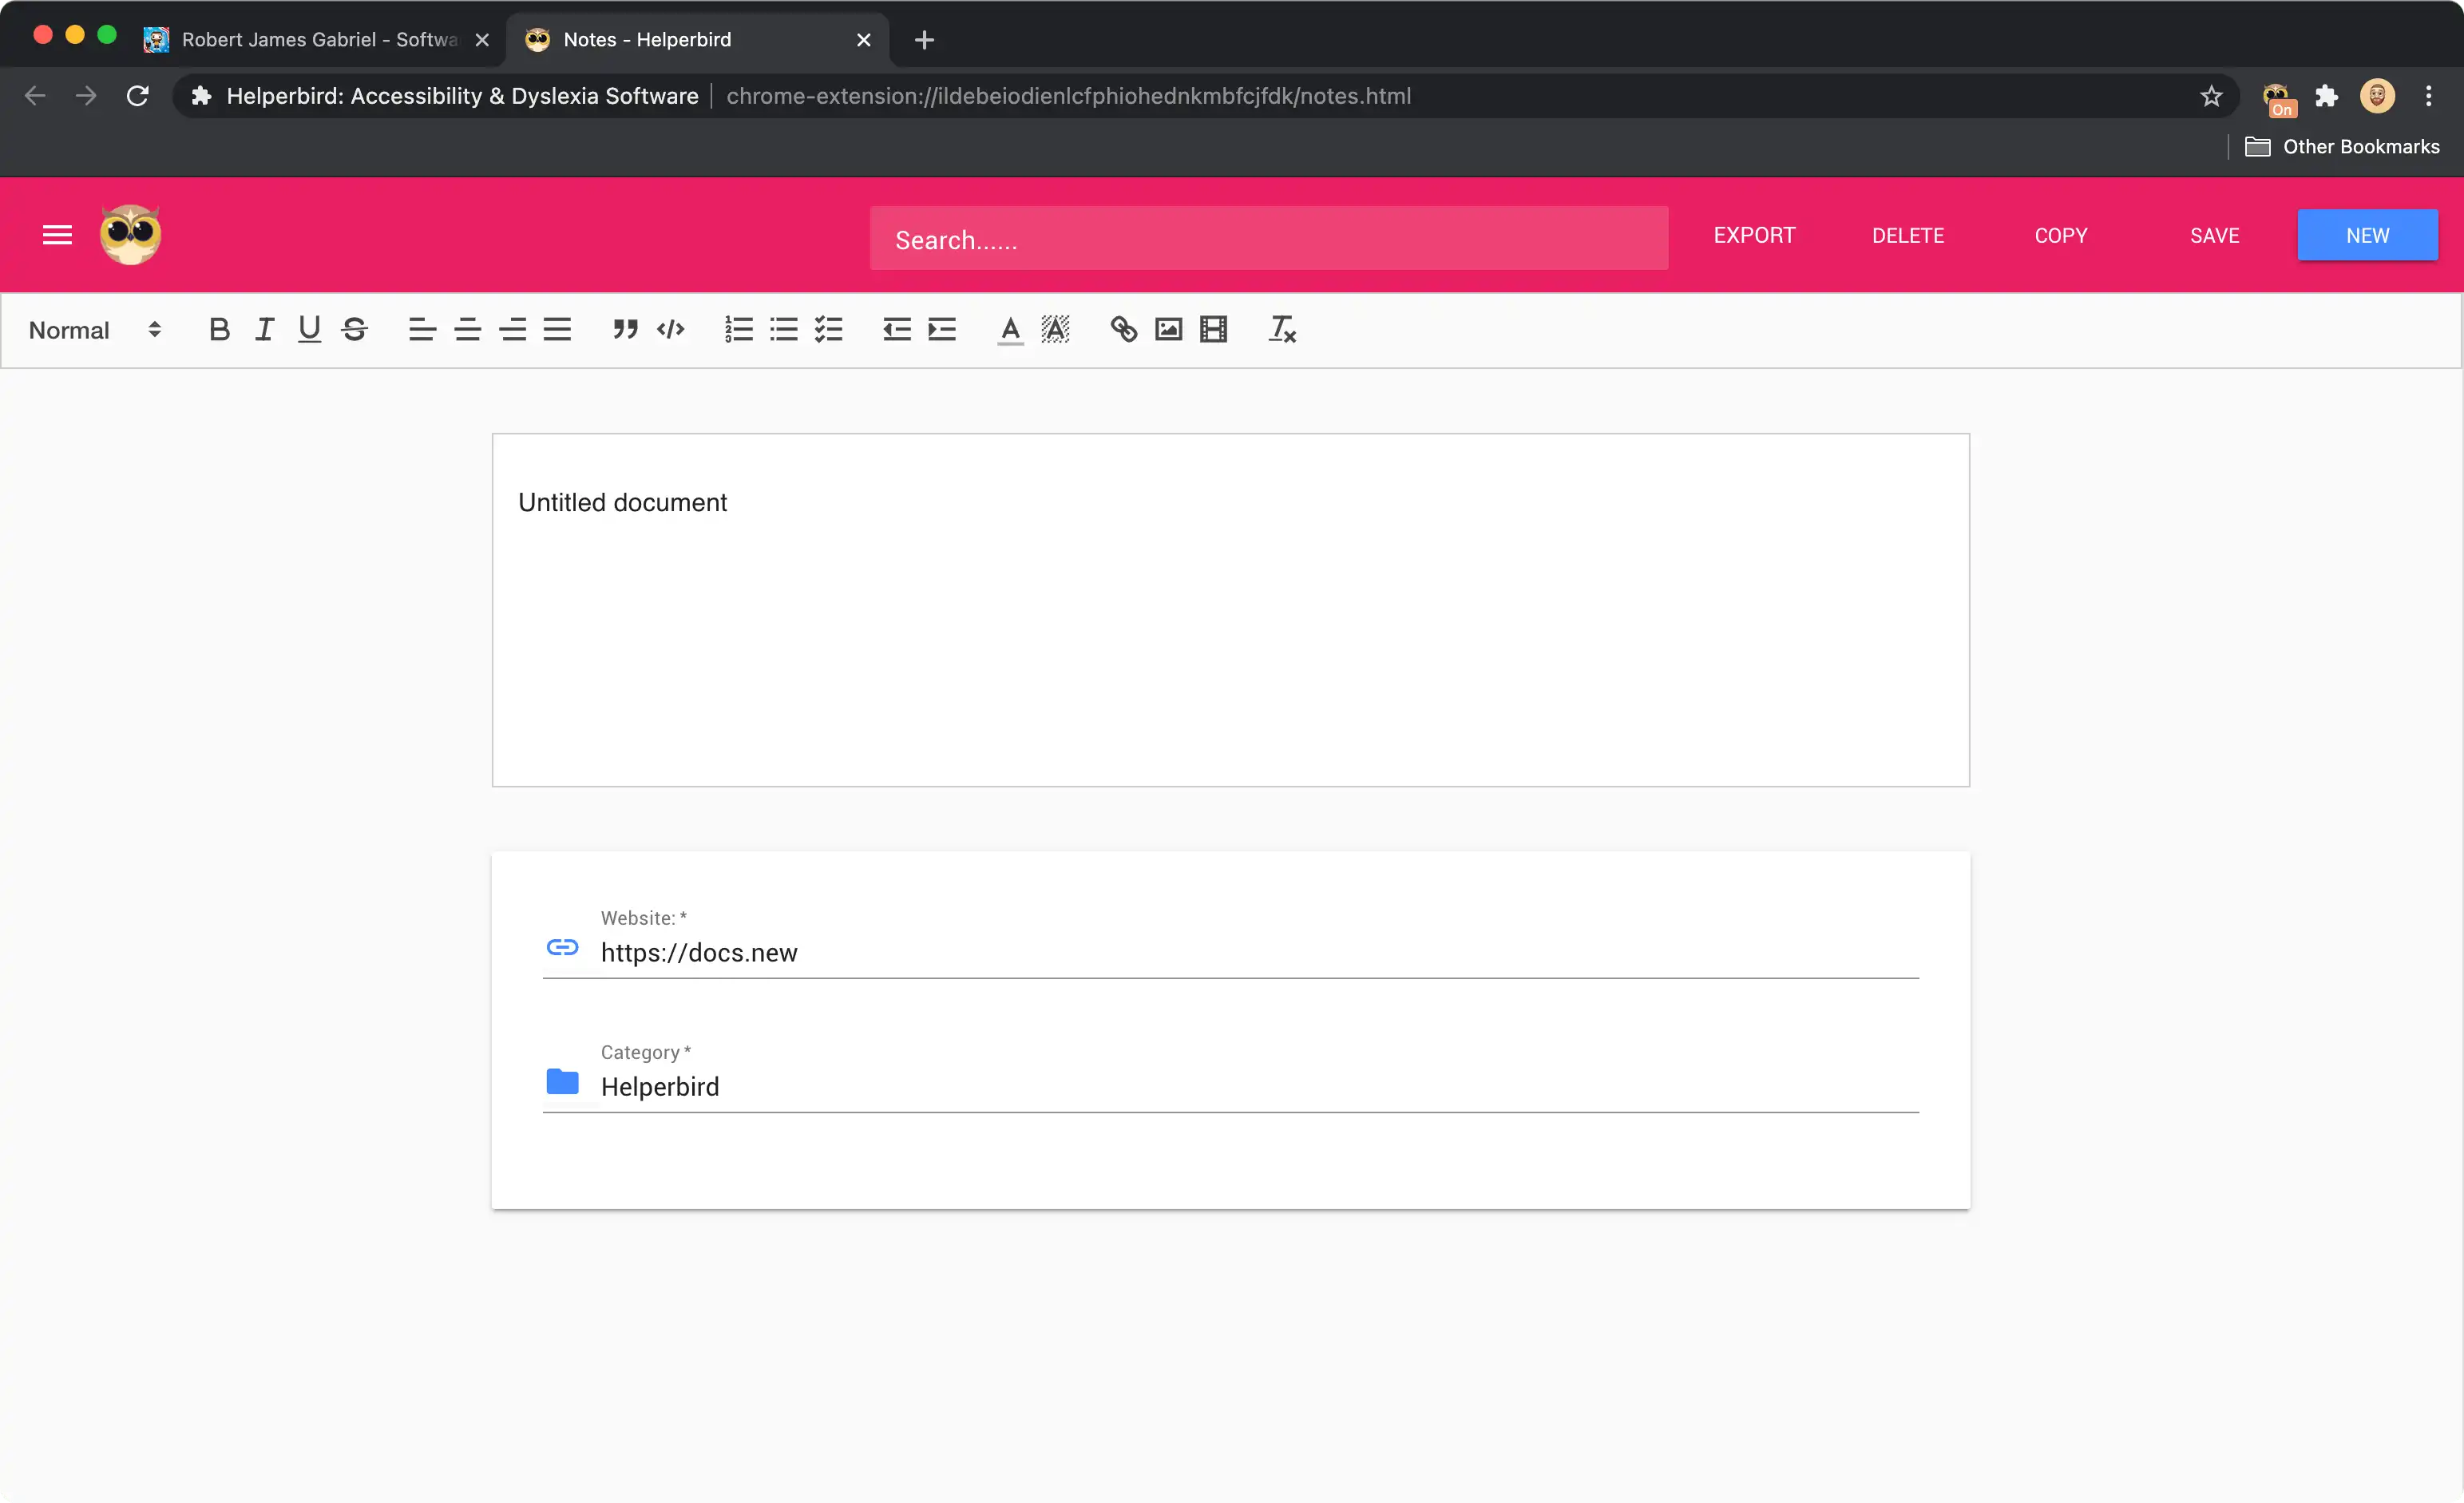This screenshot has height=1503, width=2464.
Task: Insert a hyperlink
Action: 1123,329
